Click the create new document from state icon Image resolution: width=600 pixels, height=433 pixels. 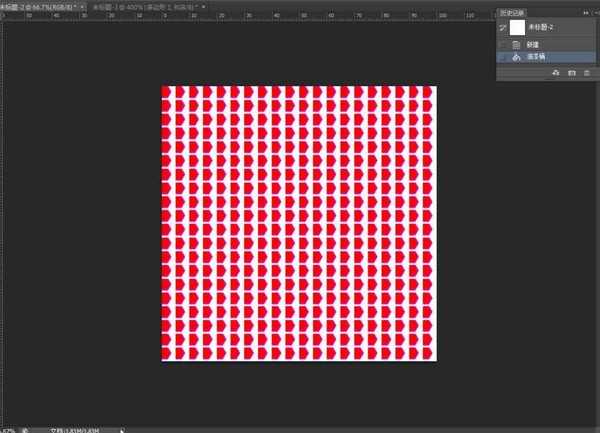(555, 73)
